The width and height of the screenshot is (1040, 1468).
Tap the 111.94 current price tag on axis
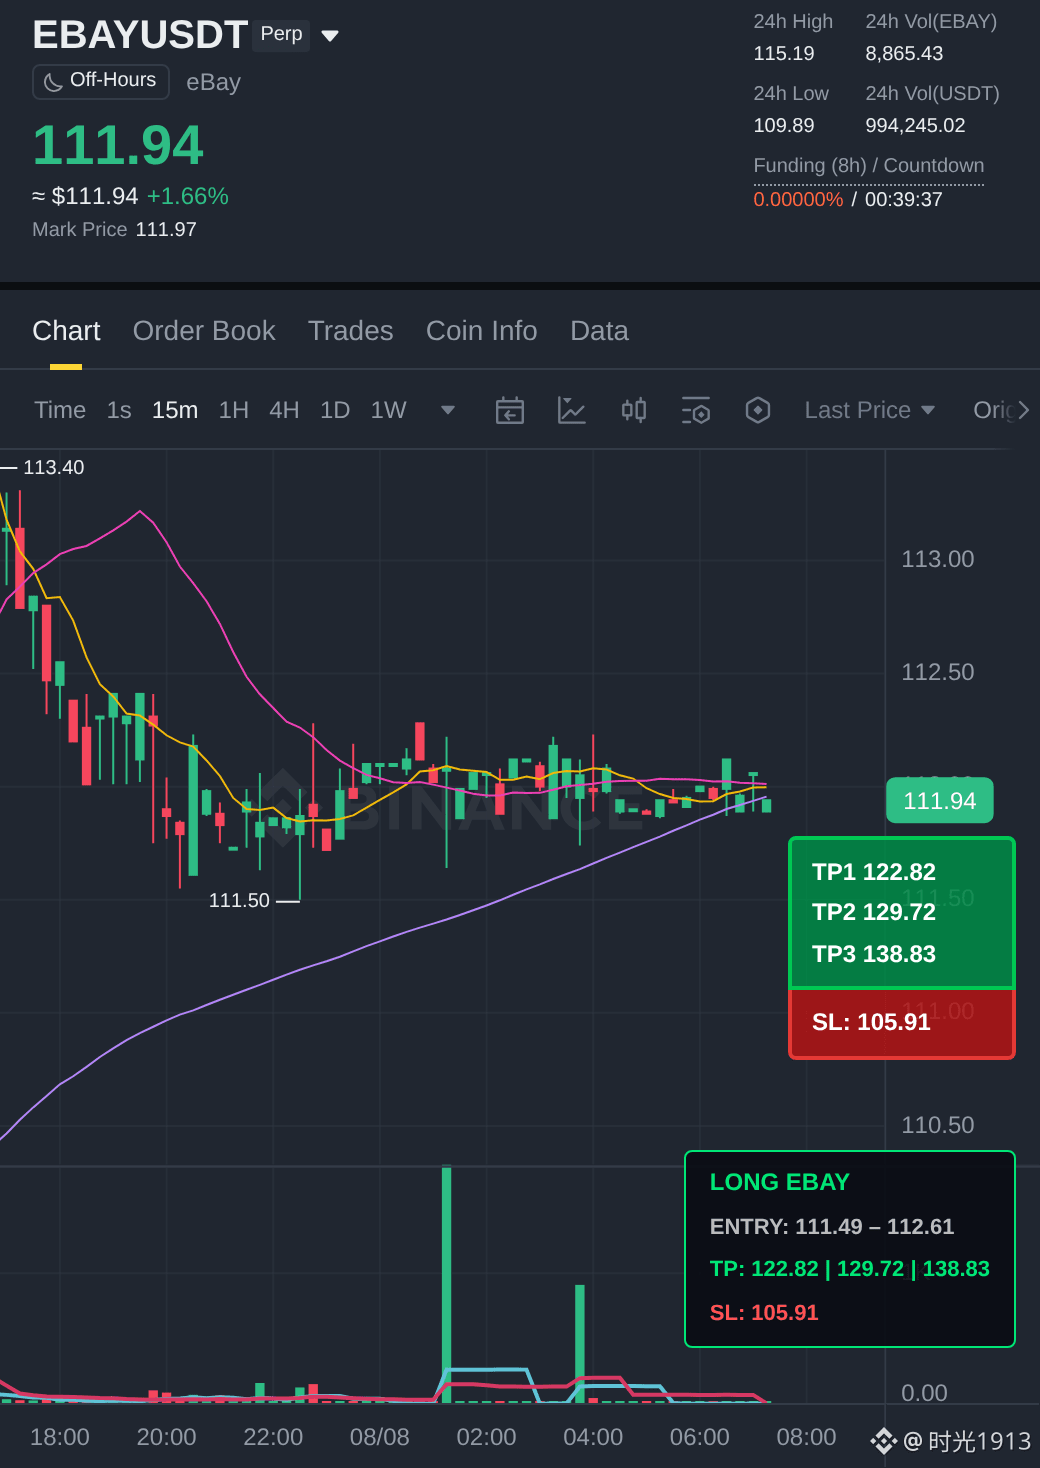tap(939, 801)
